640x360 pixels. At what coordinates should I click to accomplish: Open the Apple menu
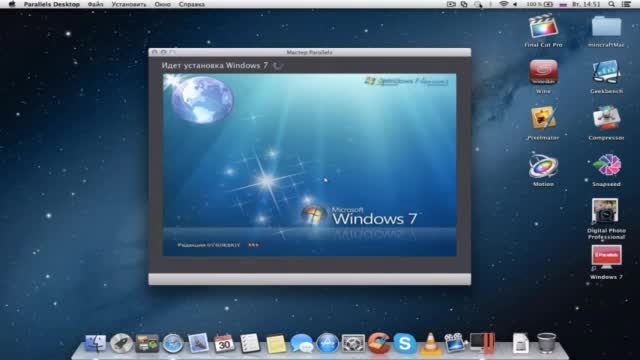tap(12, 4)
